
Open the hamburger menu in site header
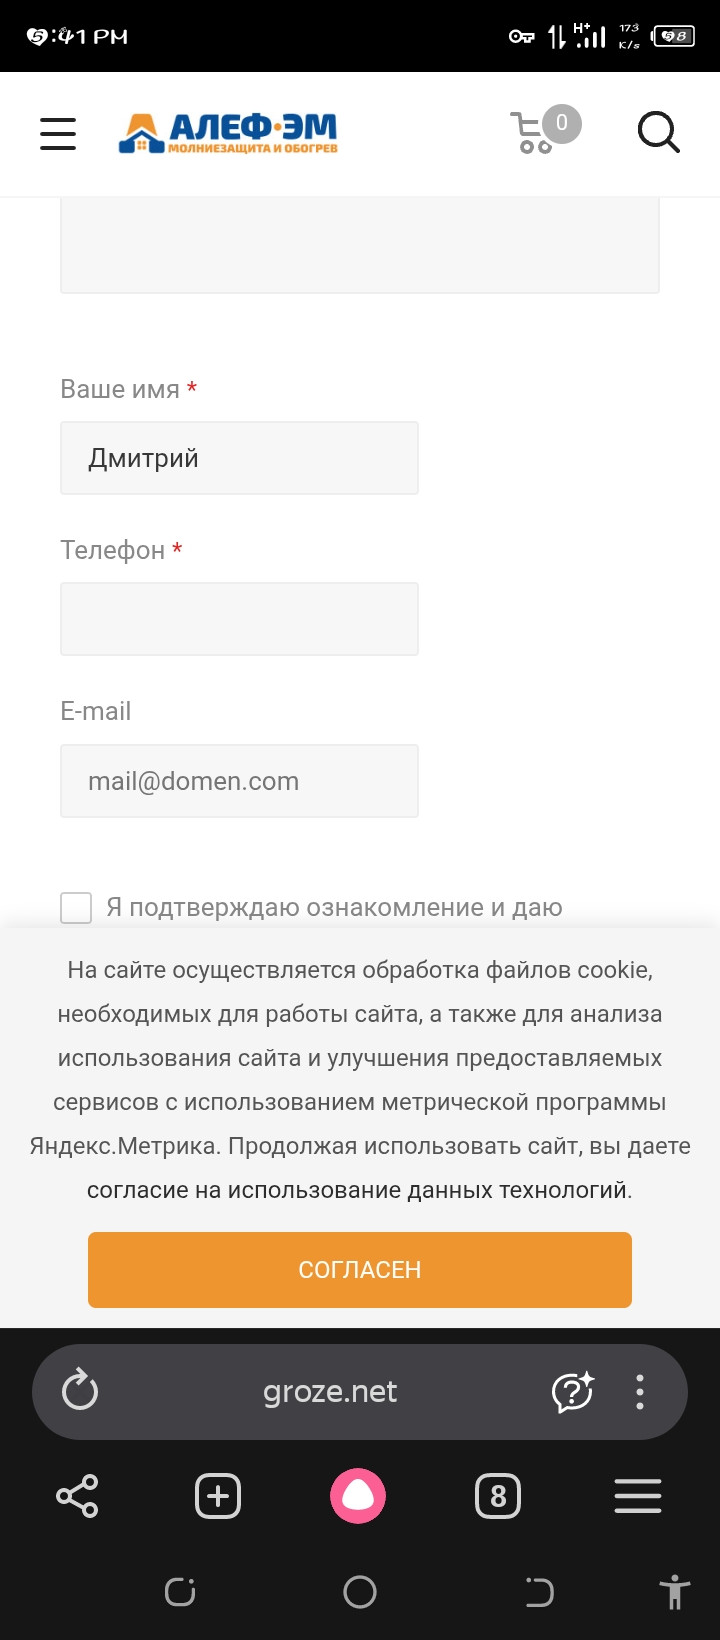pos(58,133)
